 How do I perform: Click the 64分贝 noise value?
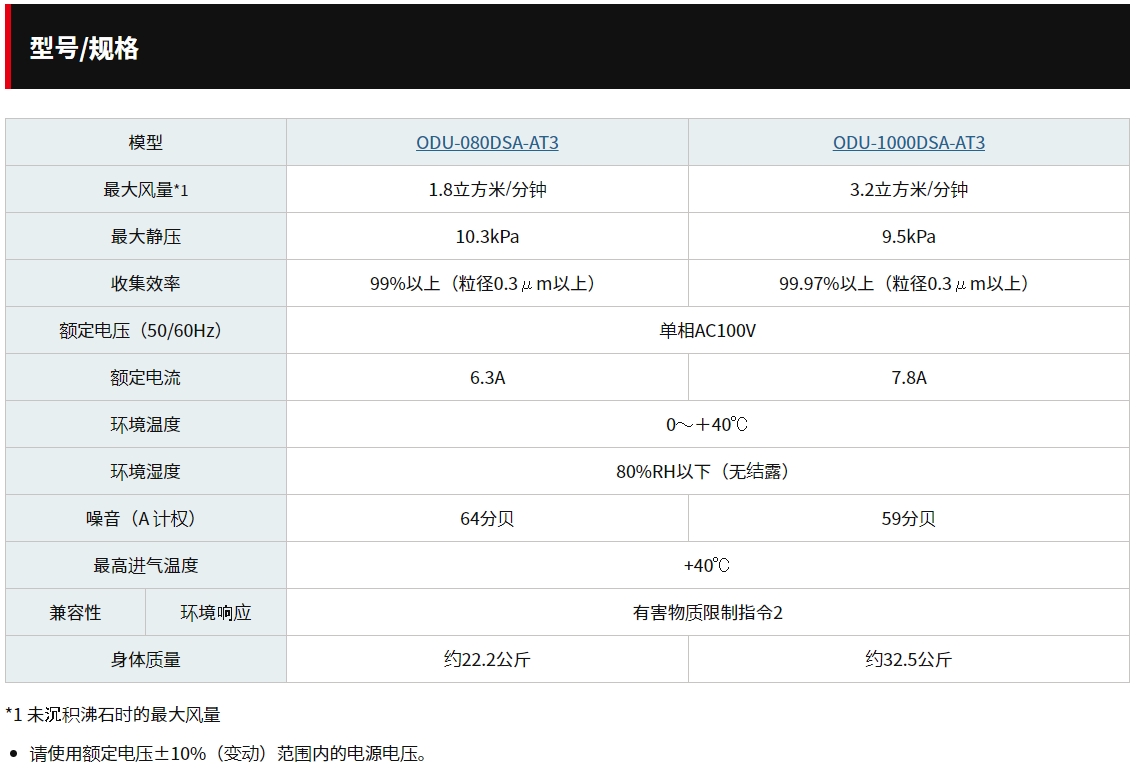click(487, 518)
